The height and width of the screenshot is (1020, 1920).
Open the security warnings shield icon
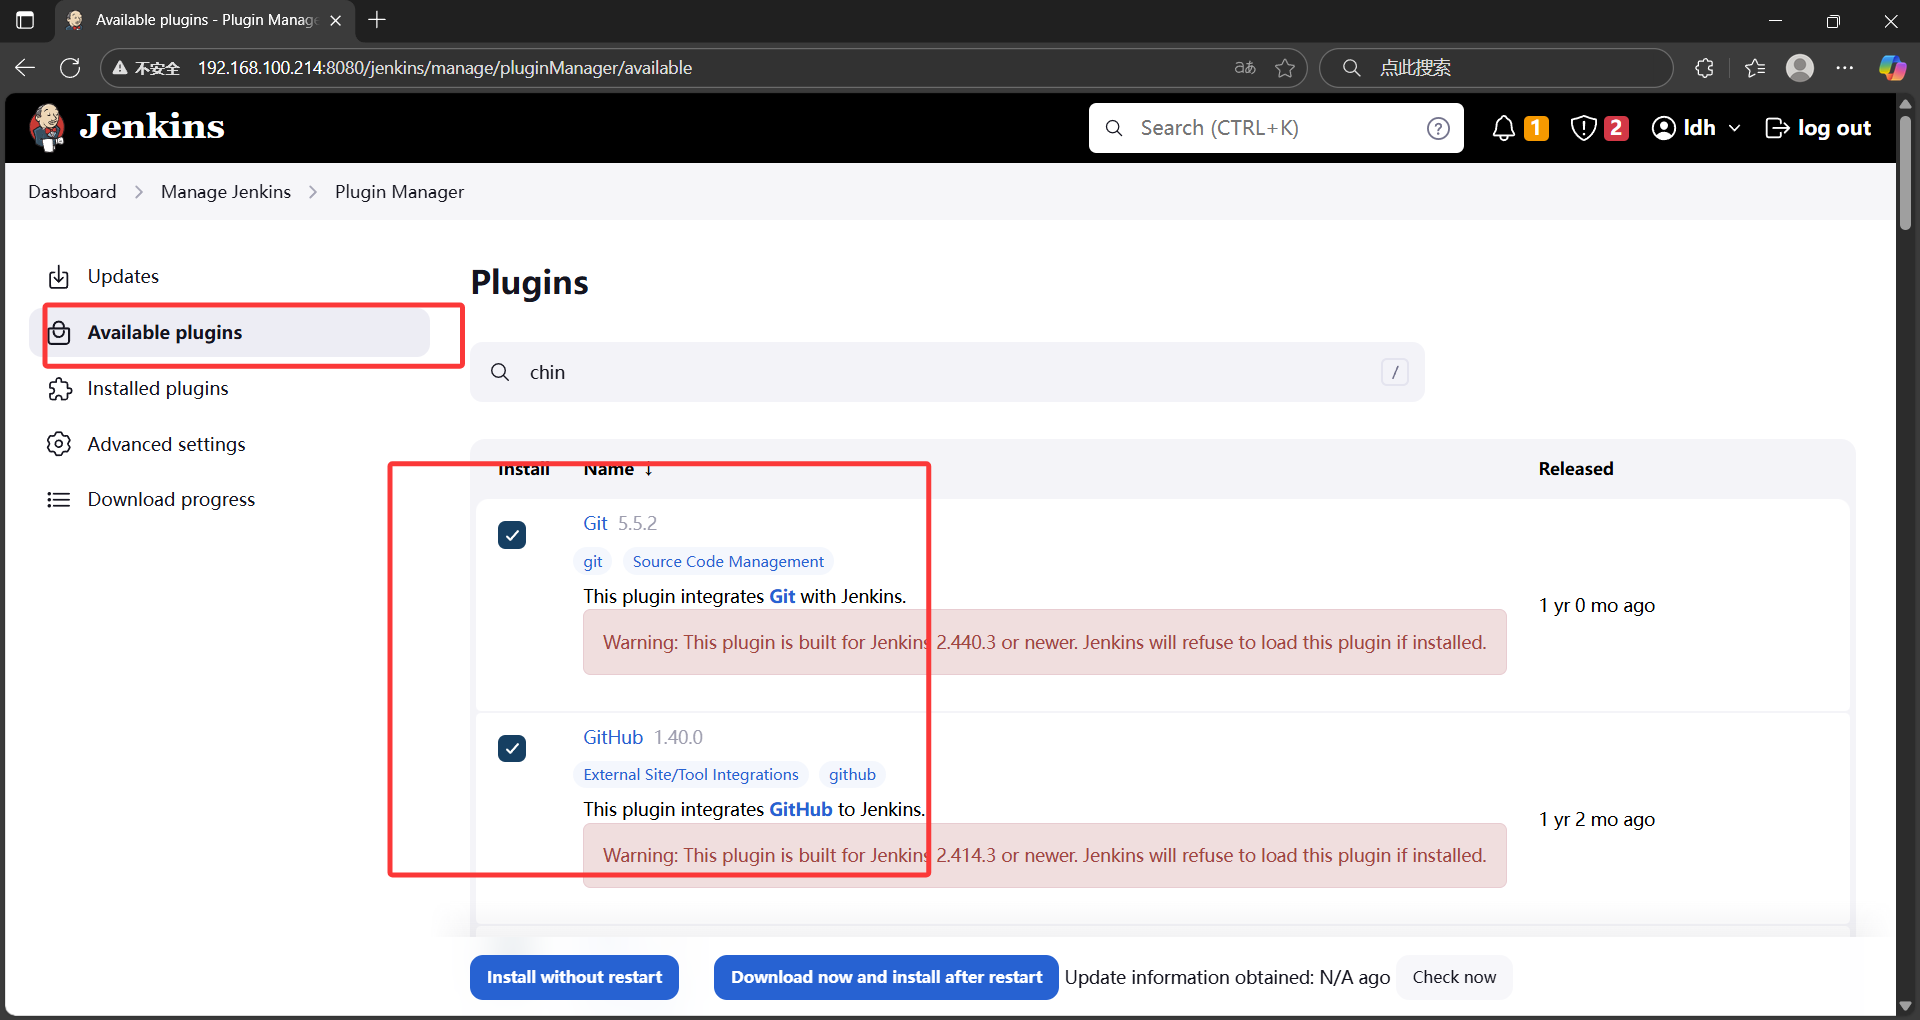(1583, 128)
